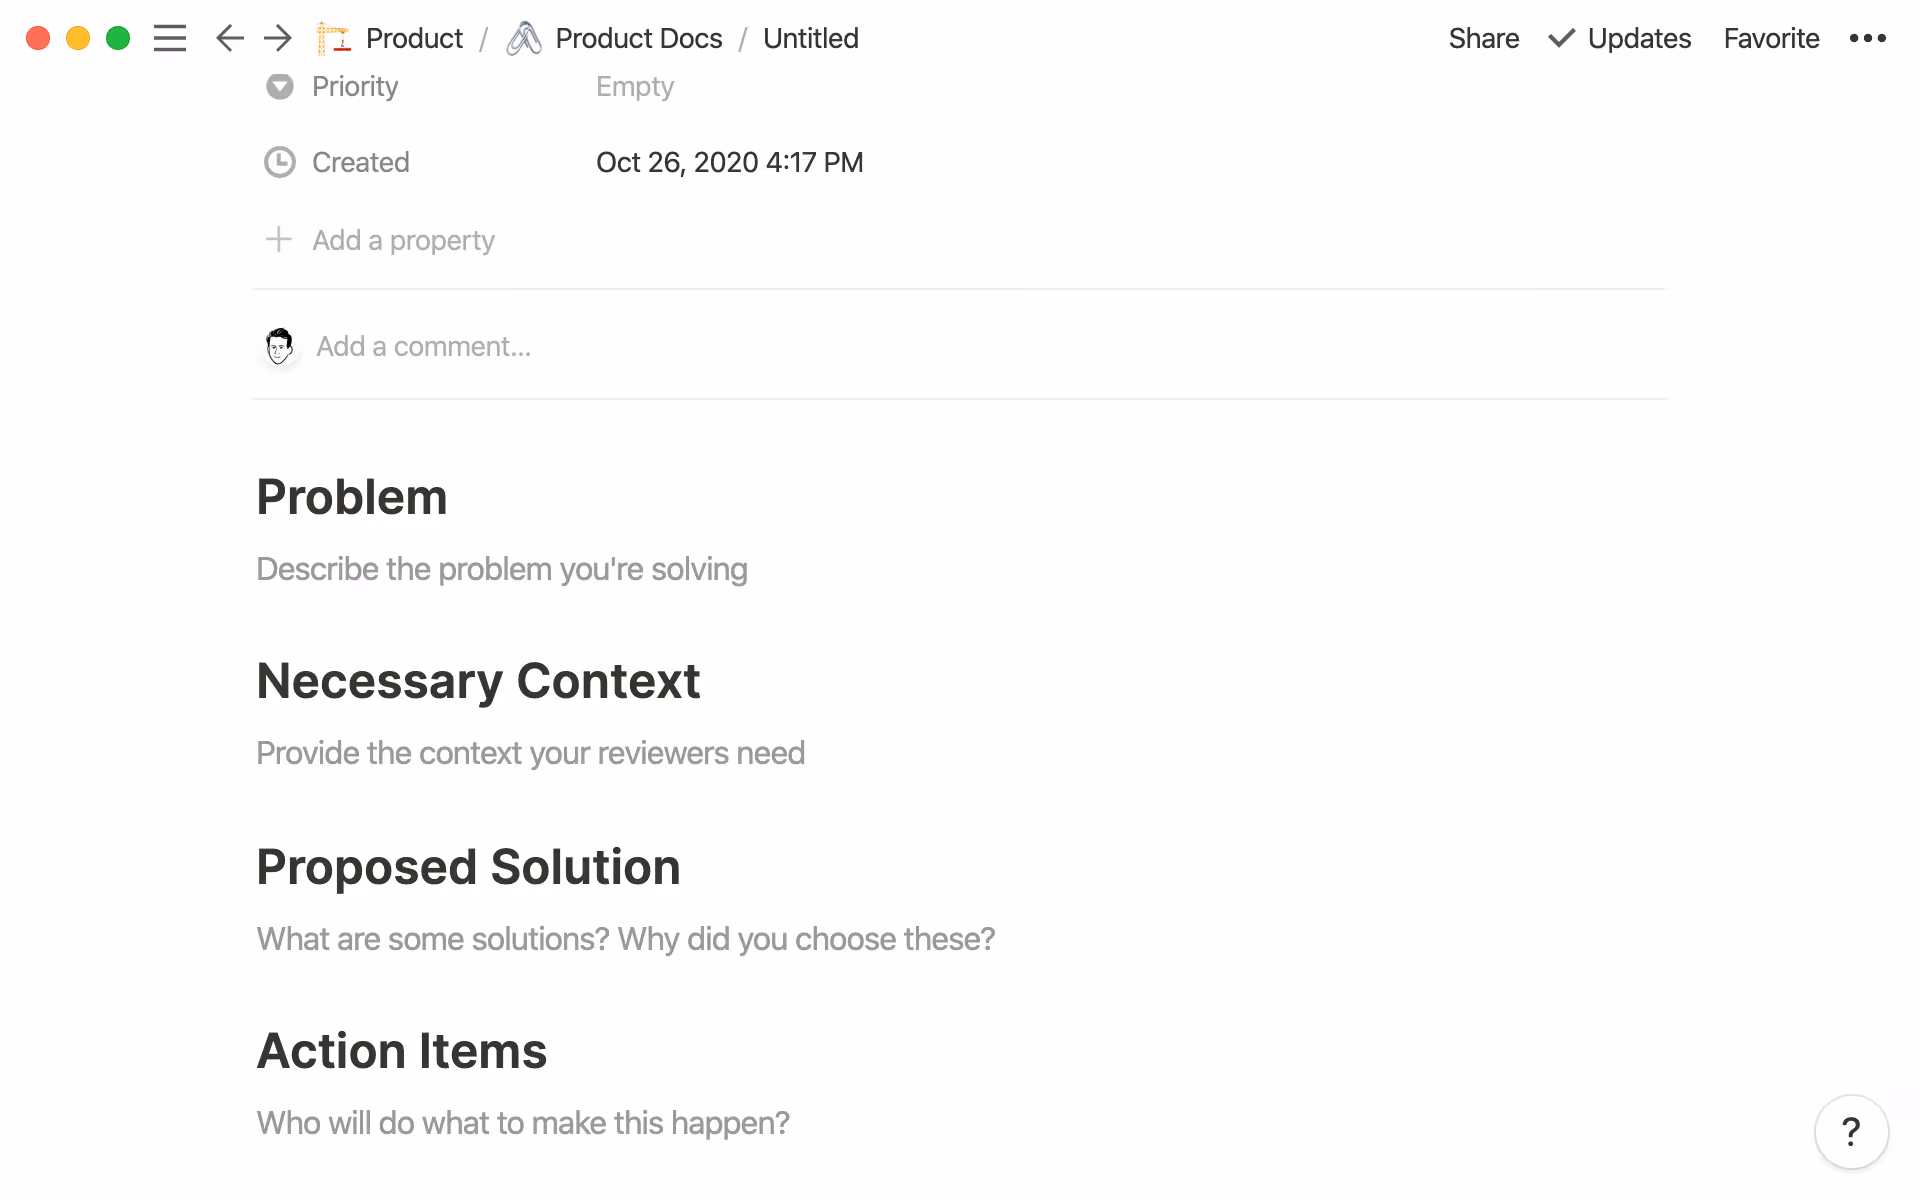Open the Priority dropdown showing Empty
Image resolution: width=1920 pixels, height=1200 pixels.
[x=635, y=86]
